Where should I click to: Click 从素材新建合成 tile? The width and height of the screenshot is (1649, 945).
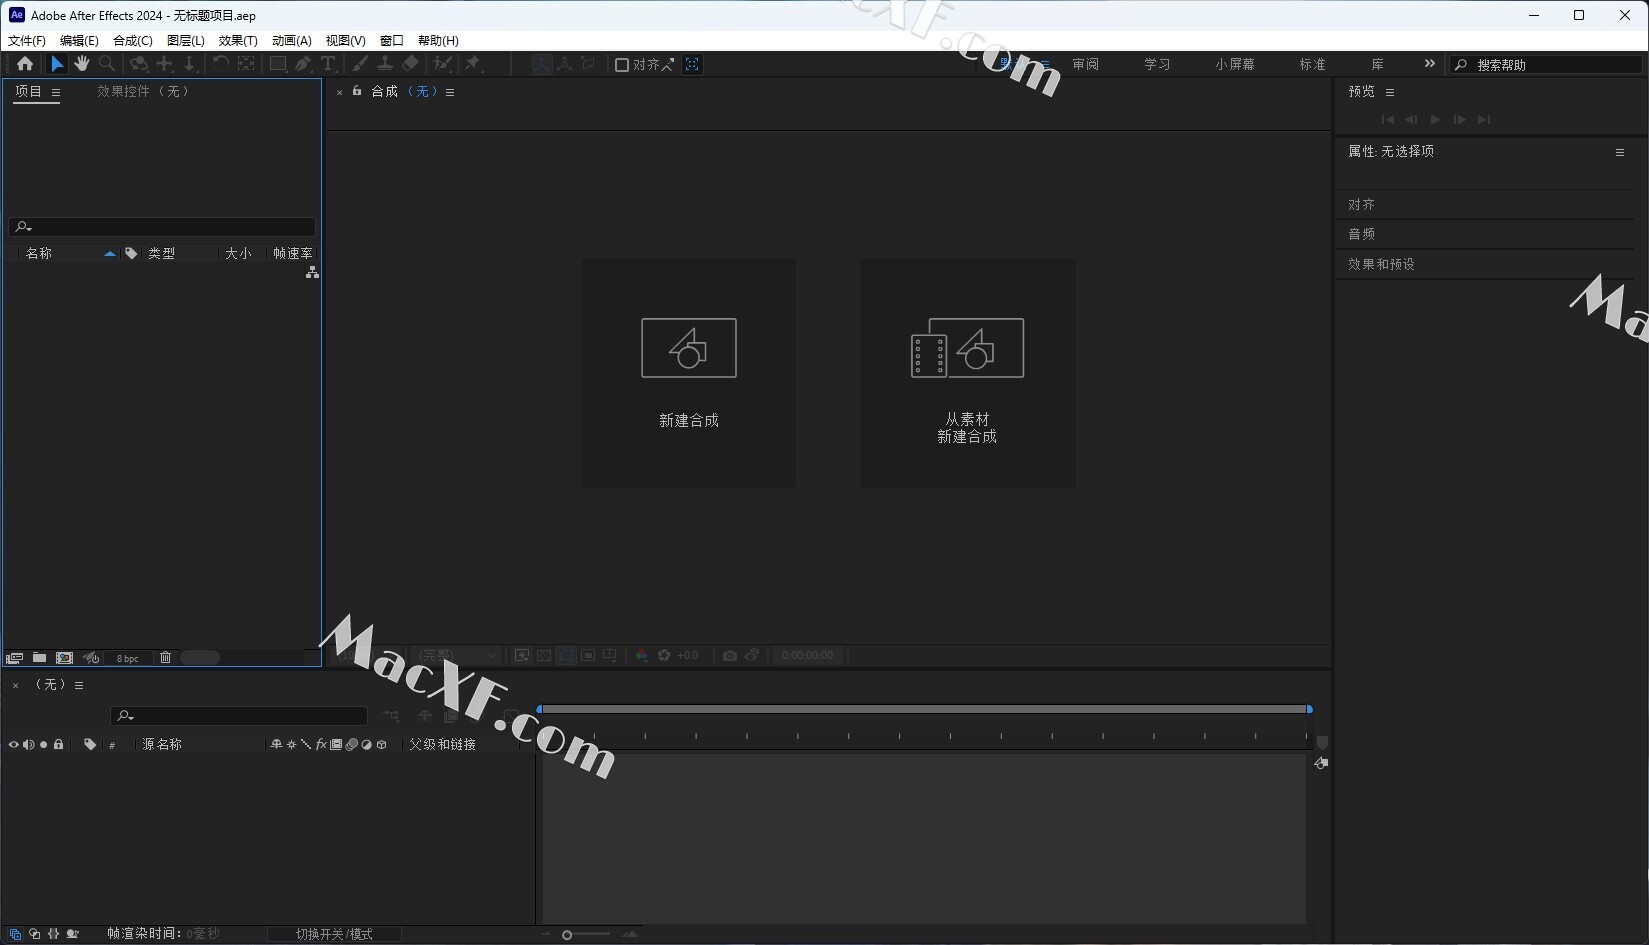[x=968, y=373]
